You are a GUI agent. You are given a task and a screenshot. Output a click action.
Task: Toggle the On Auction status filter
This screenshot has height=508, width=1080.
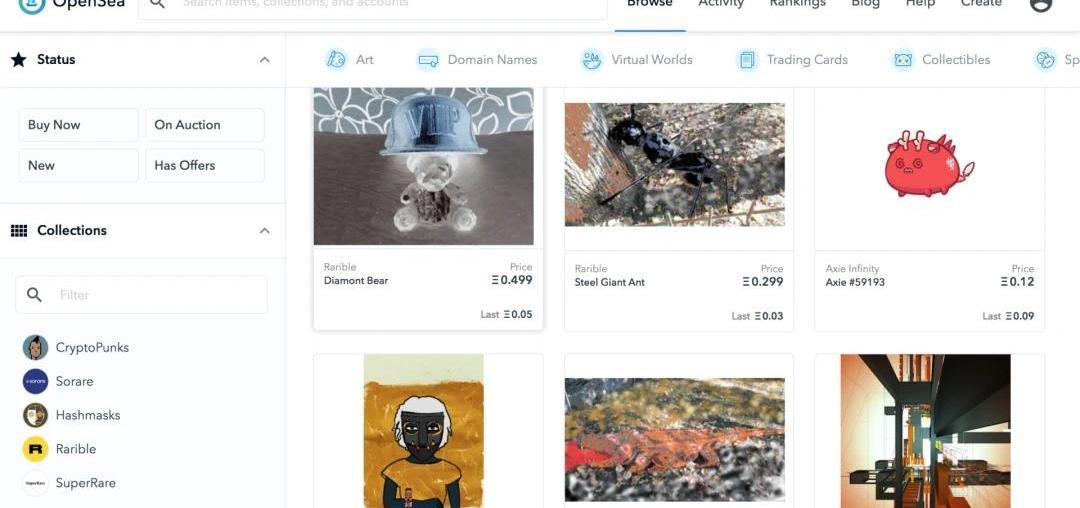[205, 125]
